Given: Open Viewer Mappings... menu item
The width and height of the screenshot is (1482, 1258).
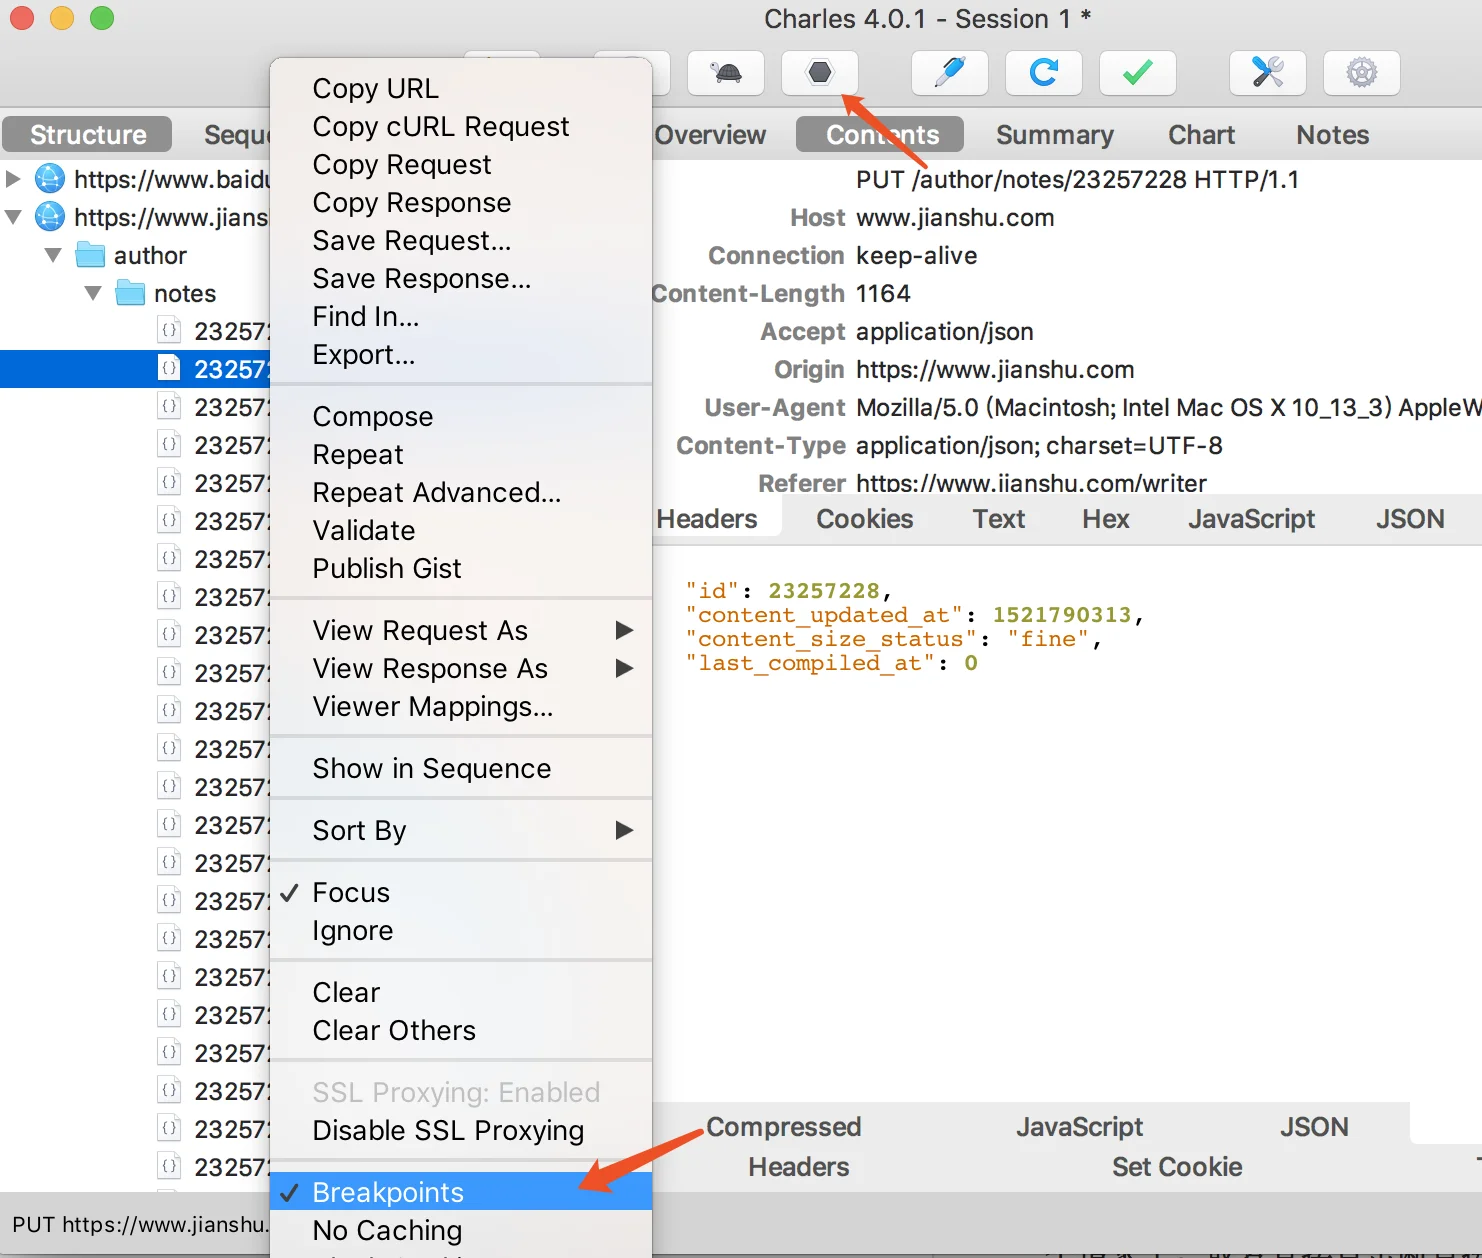Looking at the screenshot, I should tap(461, 706).
